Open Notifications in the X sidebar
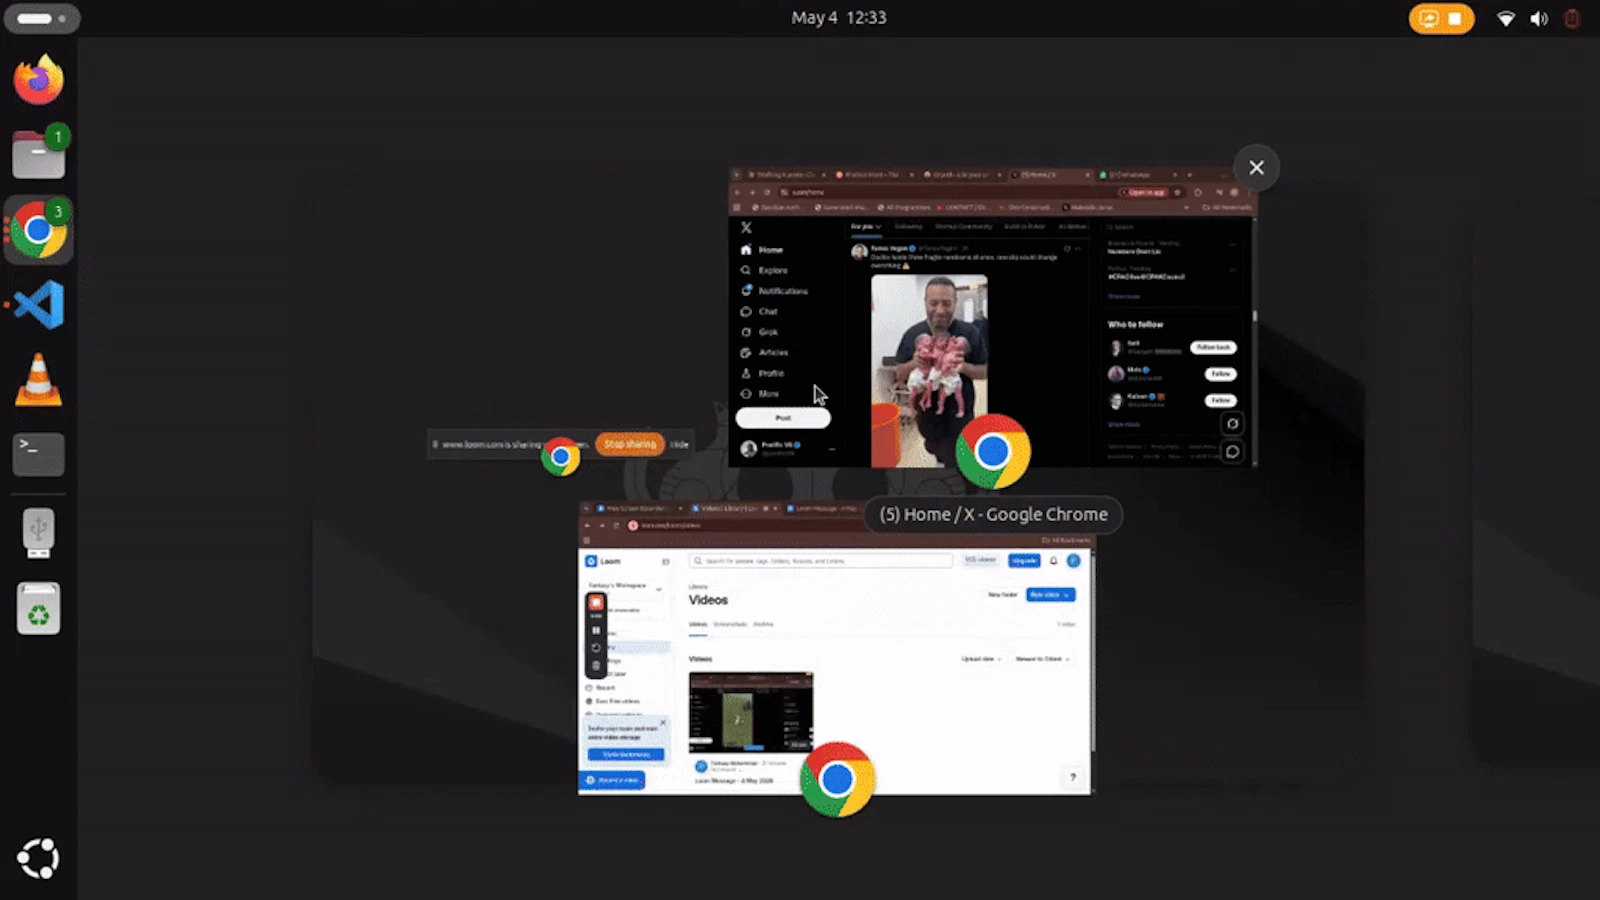Screen dimensions: 1600x900 [774, 291]
